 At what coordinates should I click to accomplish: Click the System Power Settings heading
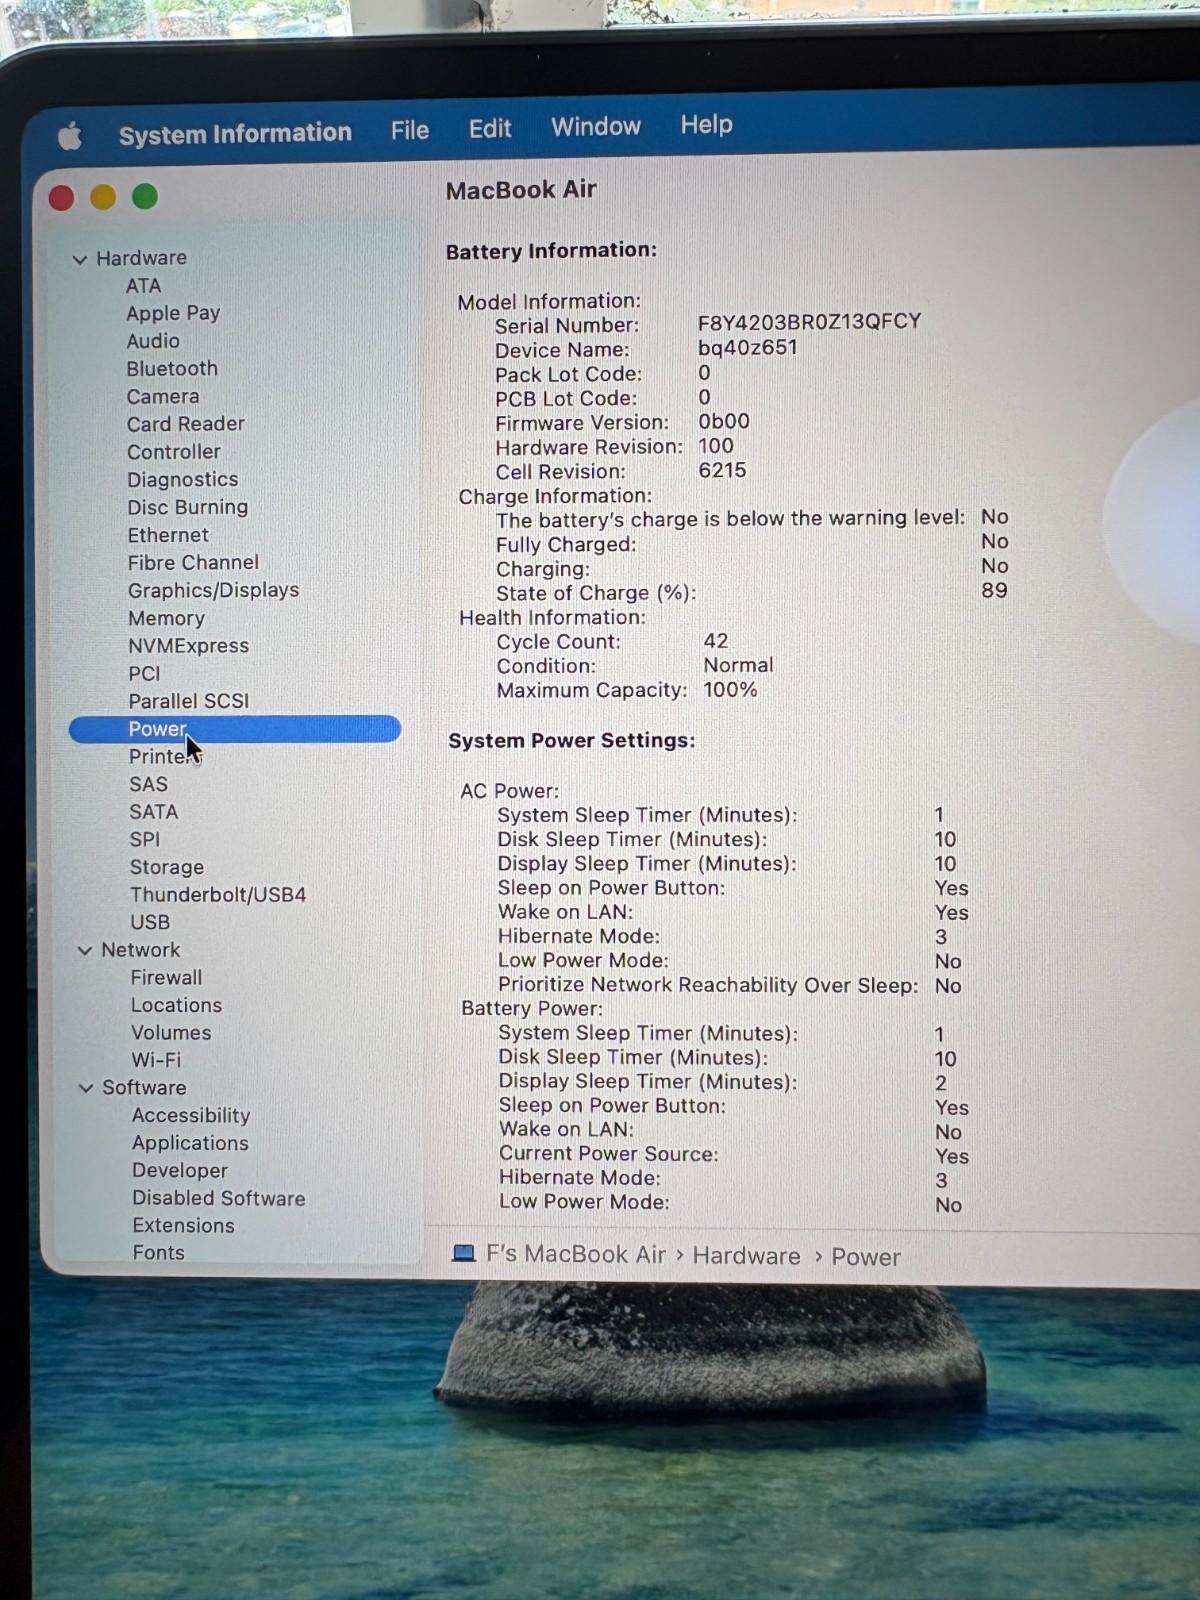pos(571,740)
